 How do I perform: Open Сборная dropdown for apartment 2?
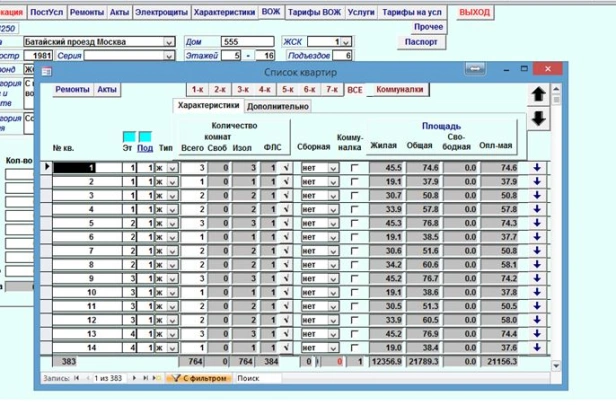coord(333,182)
